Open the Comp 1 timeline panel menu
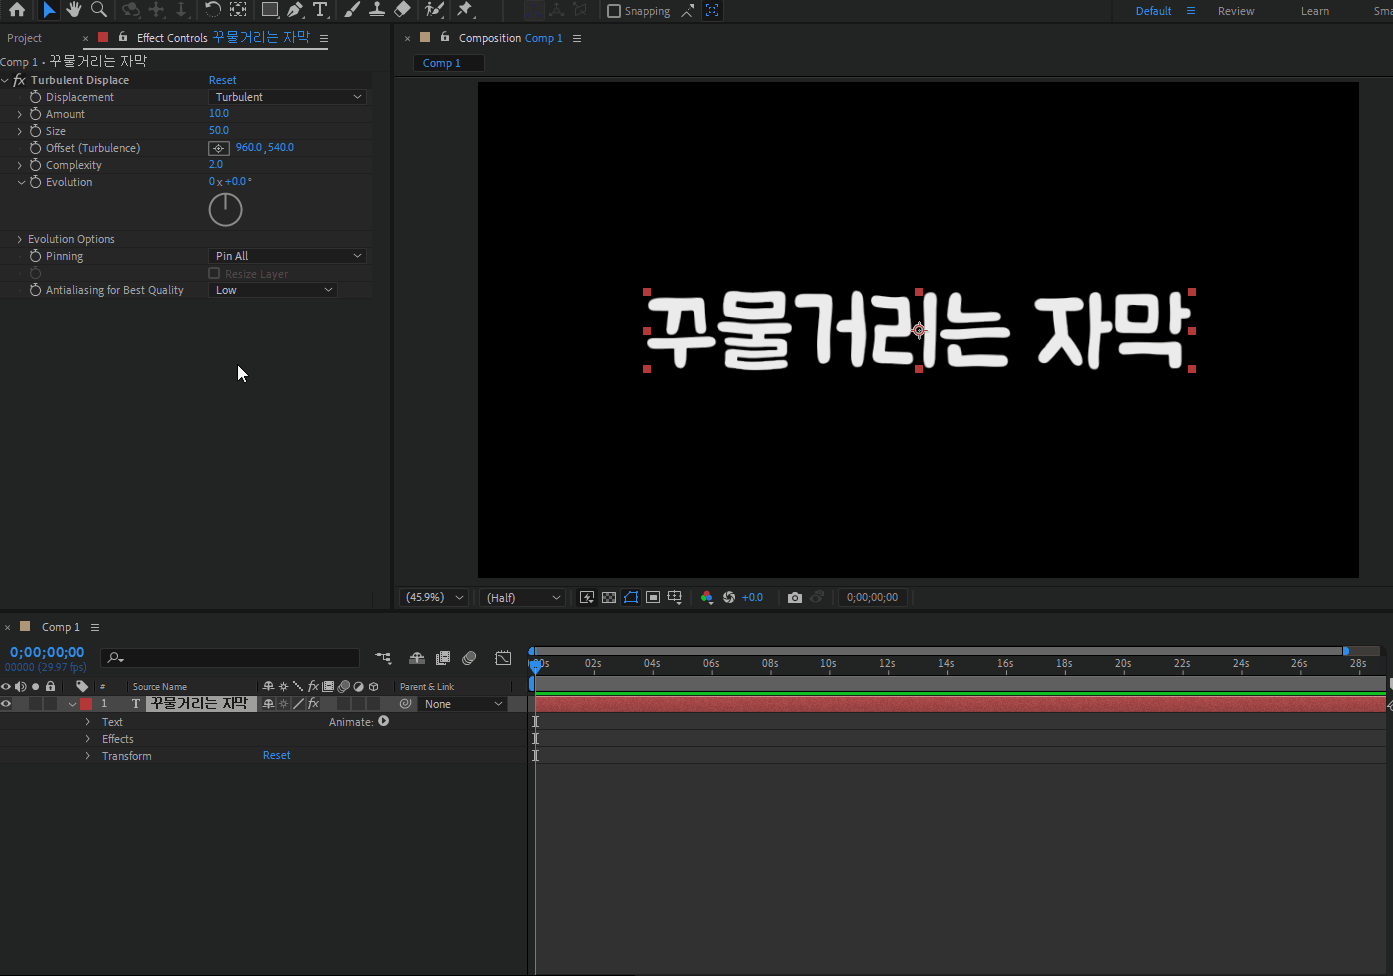The height and width of the screenshot is (976, 1393). [x=95, y=627]
